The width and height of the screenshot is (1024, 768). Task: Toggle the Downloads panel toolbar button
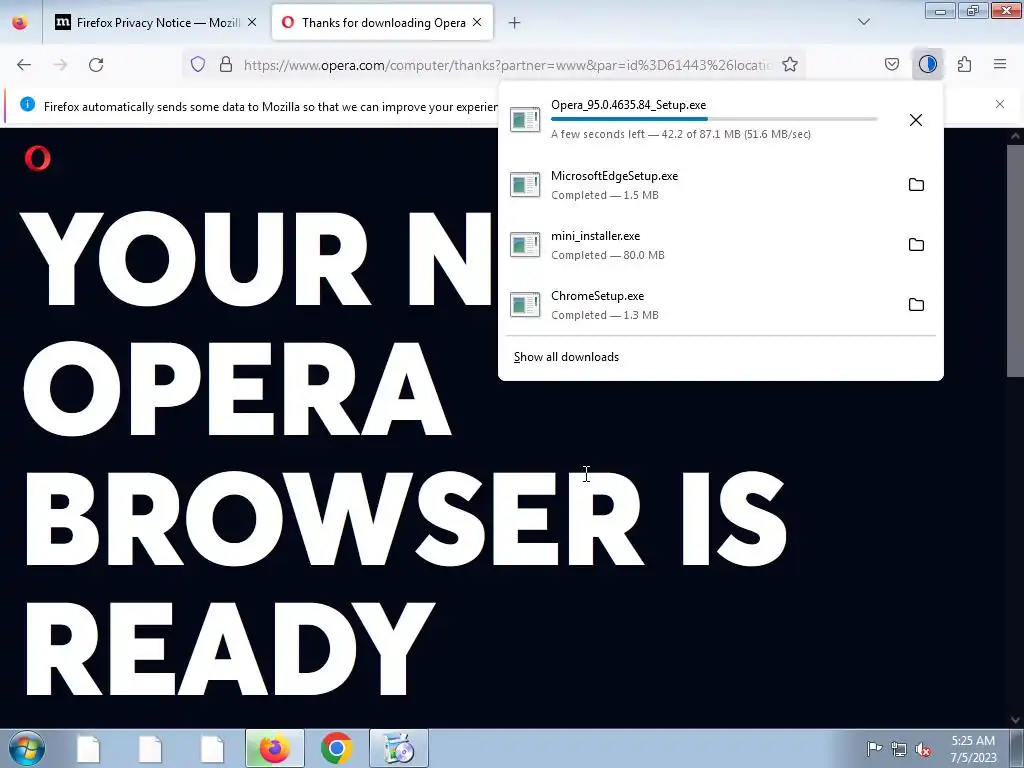(x=927, y=65)
